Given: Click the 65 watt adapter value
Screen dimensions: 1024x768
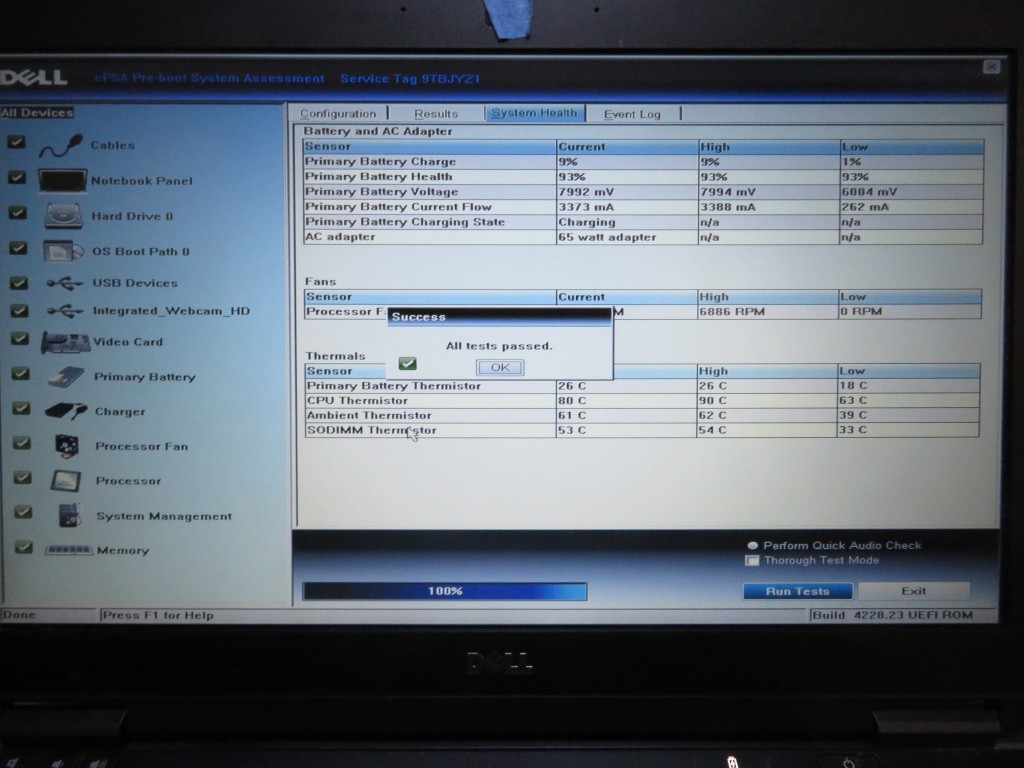Looking at the screenshot, I should pyautogui.click(x=607, y=237).
